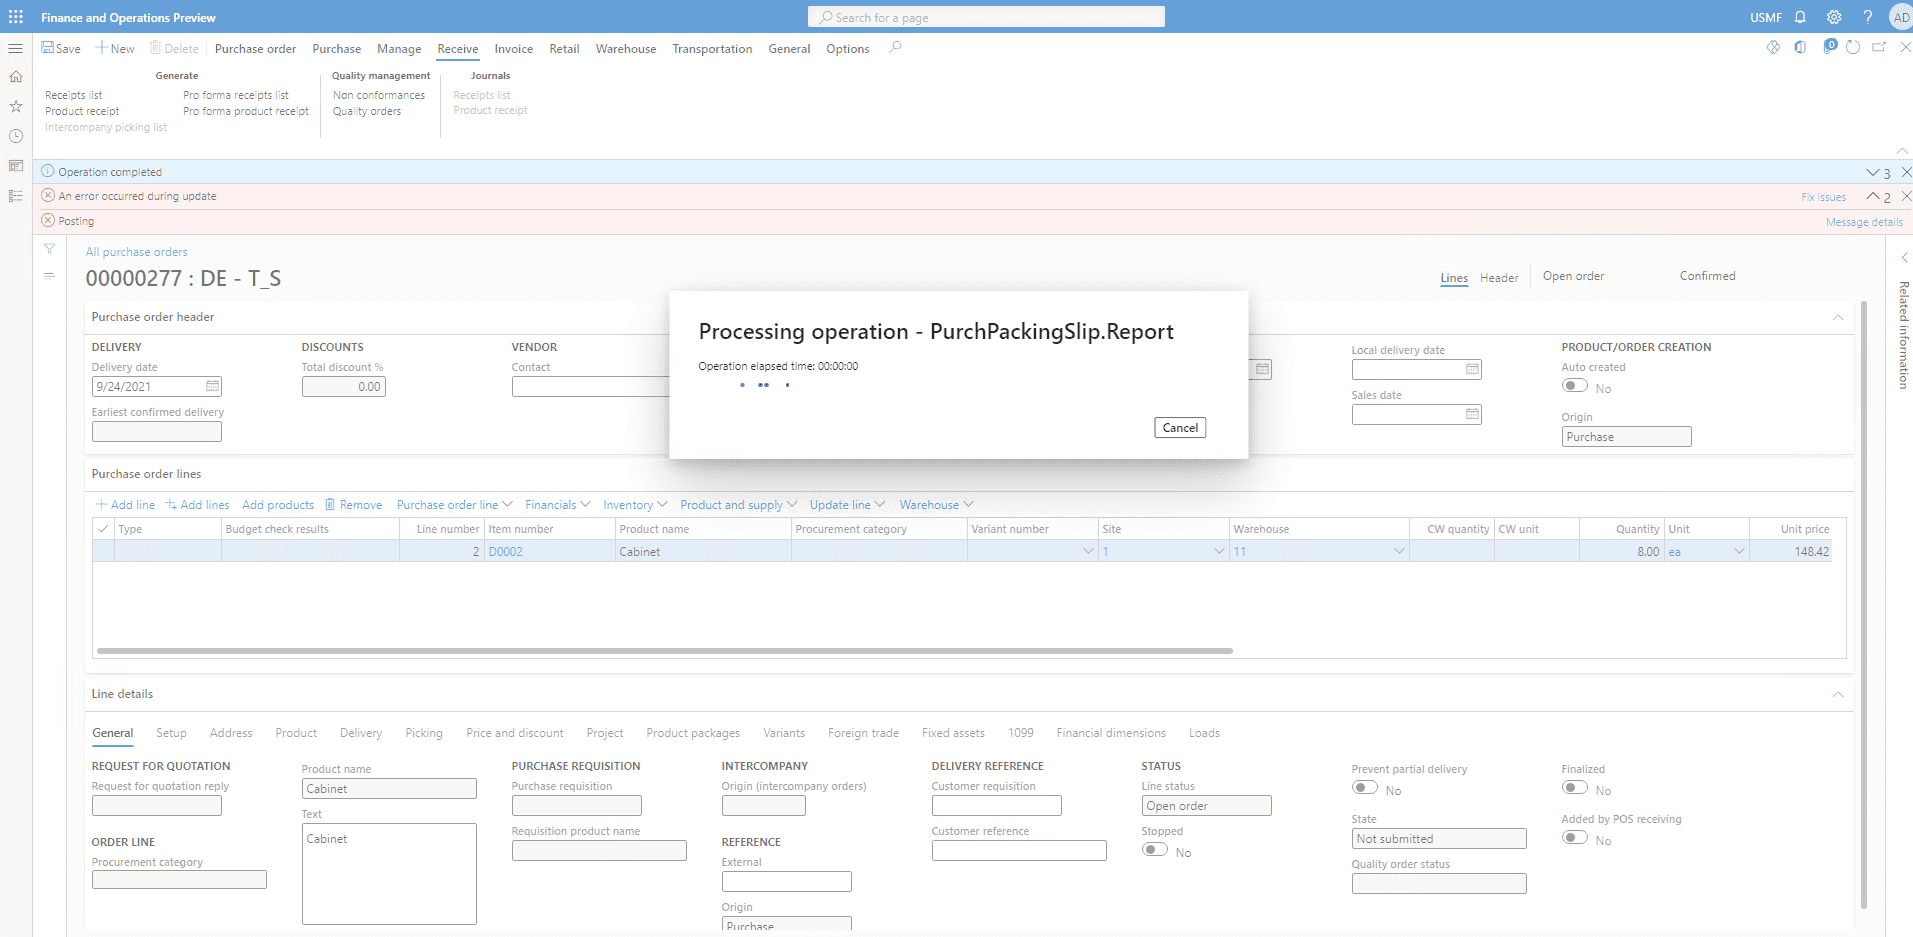Save the purchase order
1913x937 pixels.
(61, 48)
